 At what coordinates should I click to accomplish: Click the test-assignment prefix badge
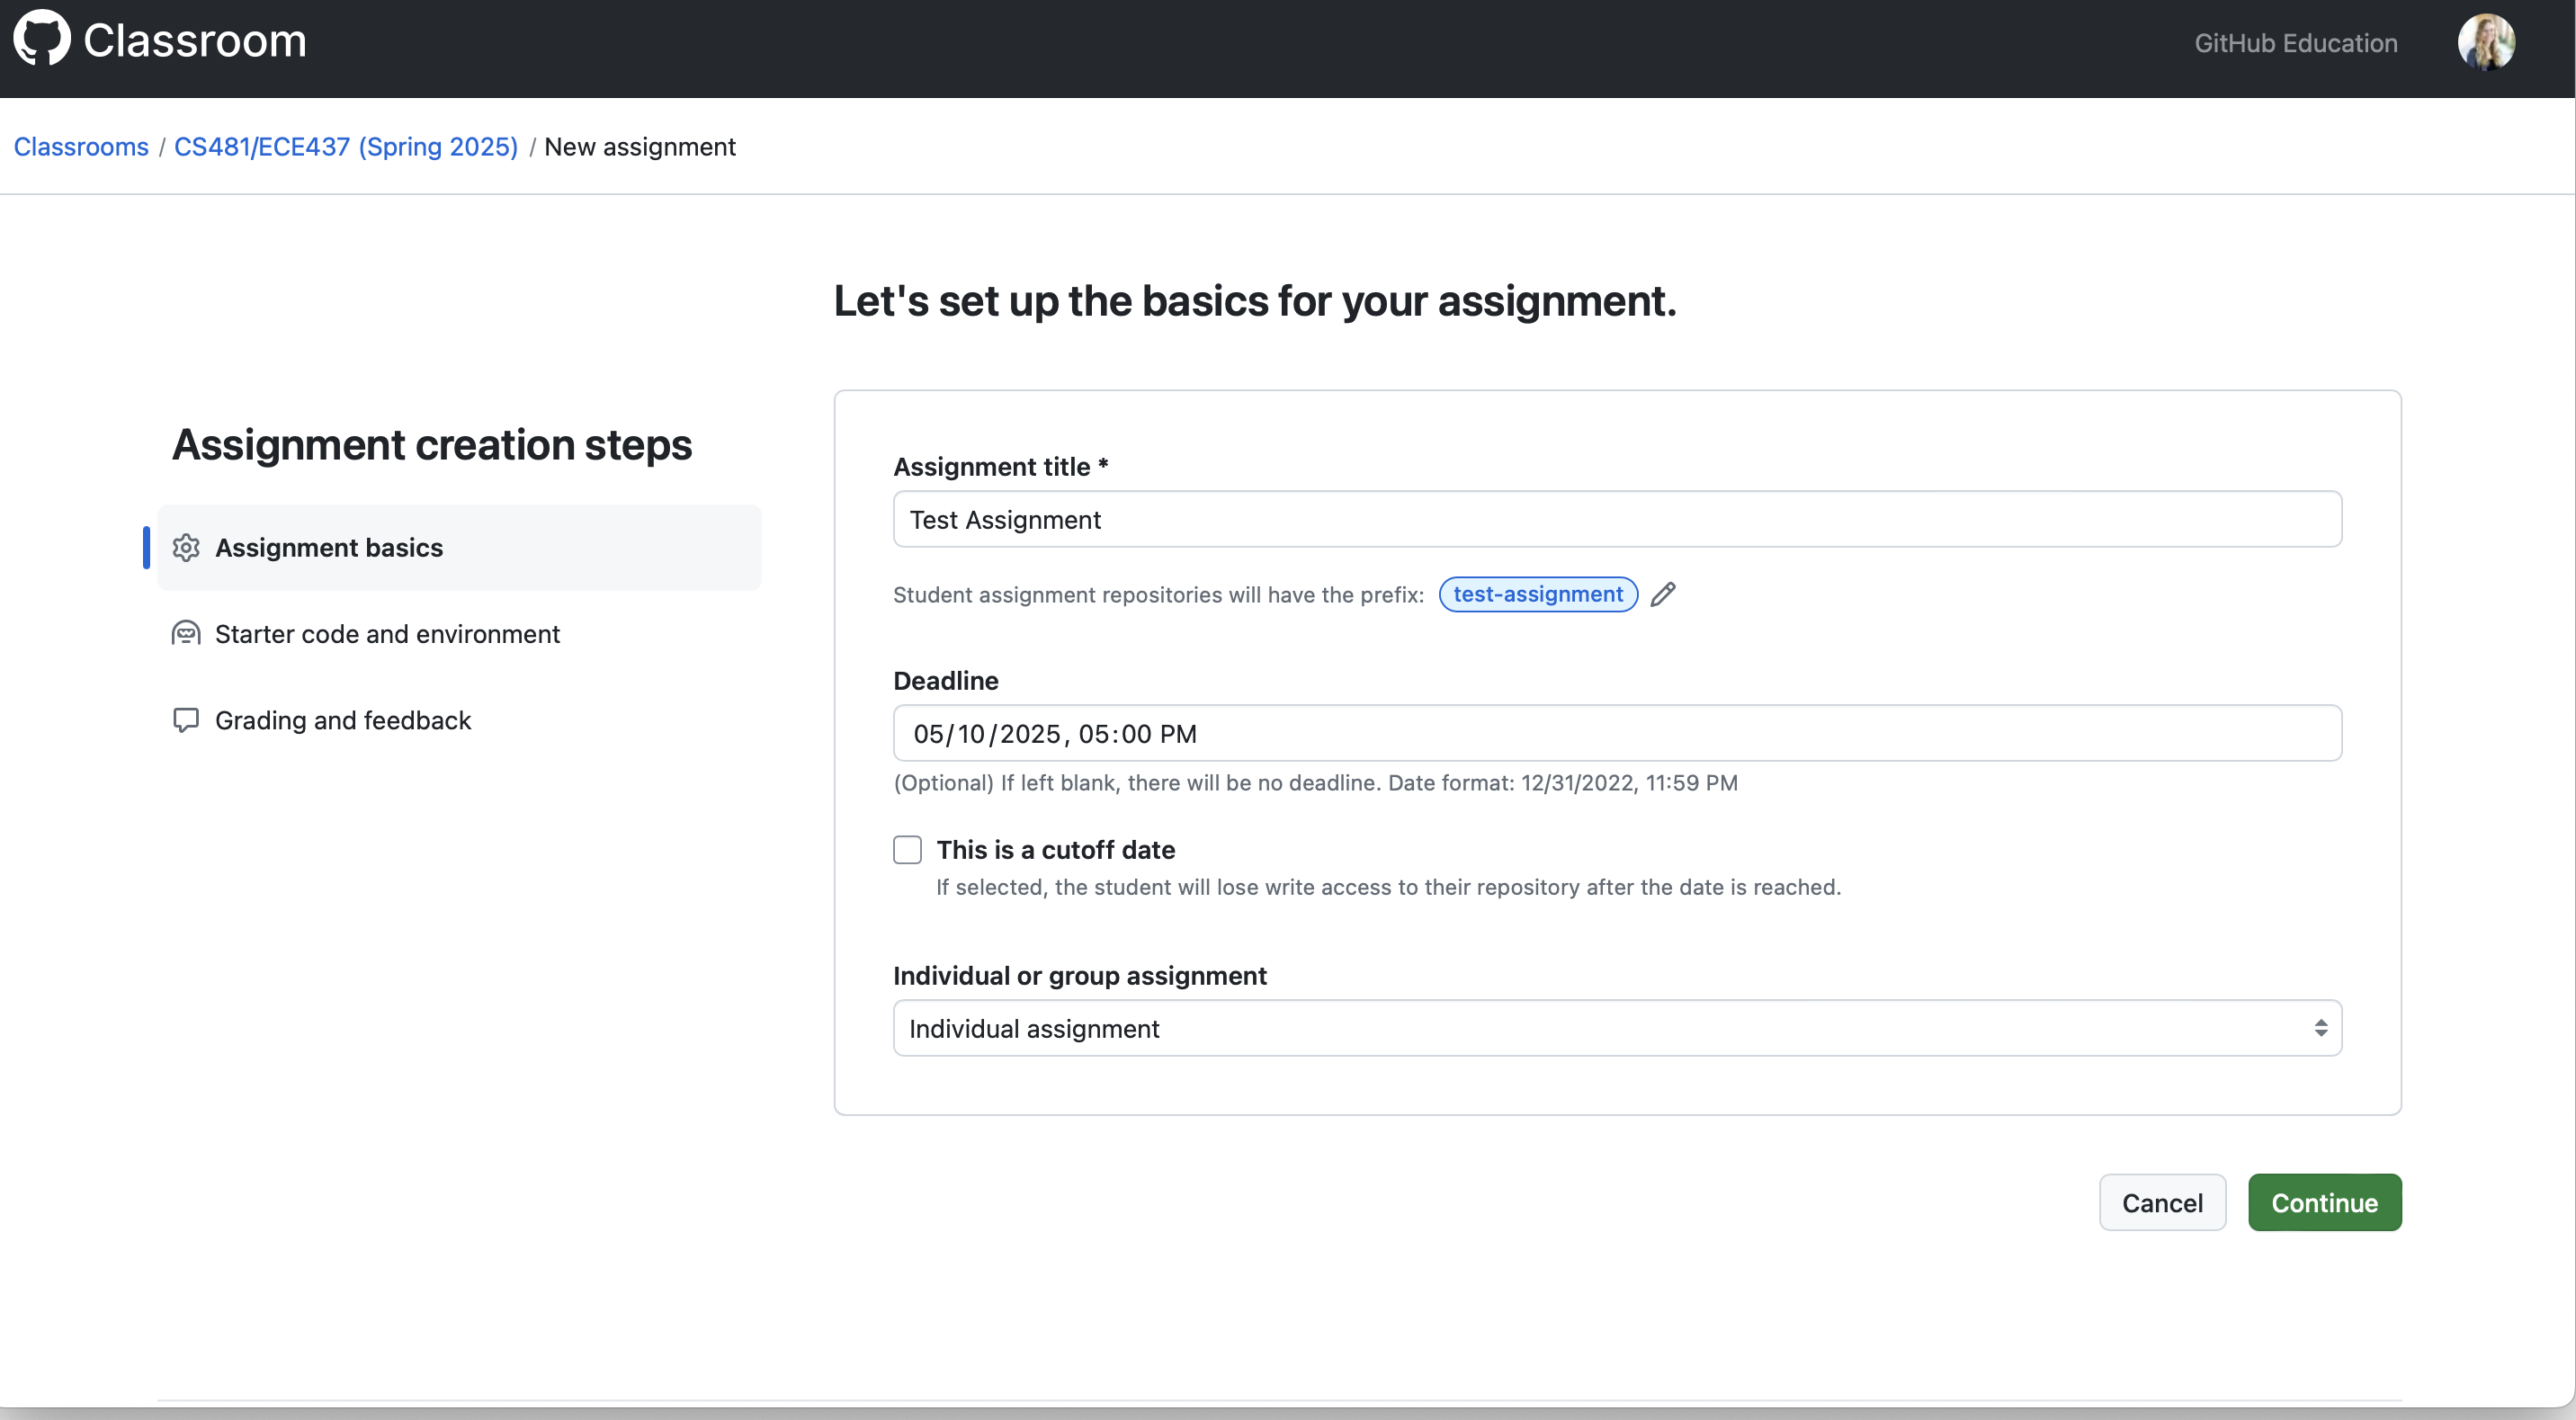pyautogui.click(x=1537, y=594)
